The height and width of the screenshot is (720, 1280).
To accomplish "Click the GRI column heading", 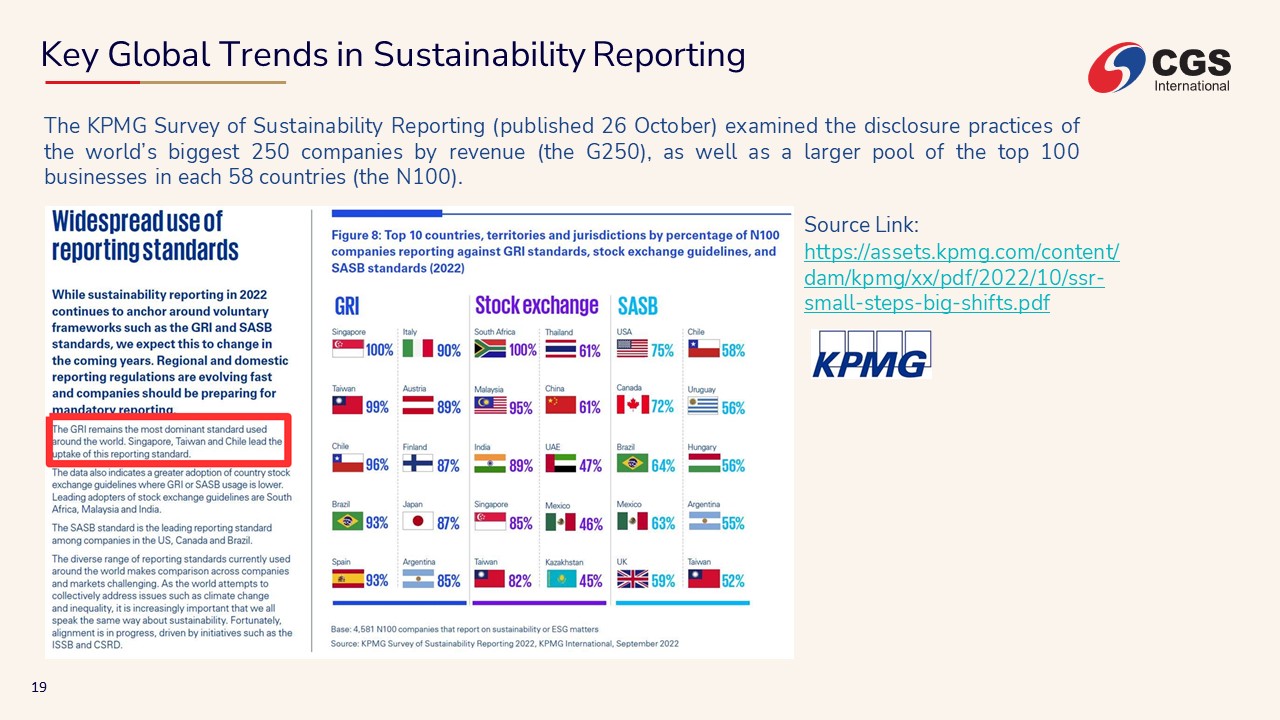I will coord(347,306).
